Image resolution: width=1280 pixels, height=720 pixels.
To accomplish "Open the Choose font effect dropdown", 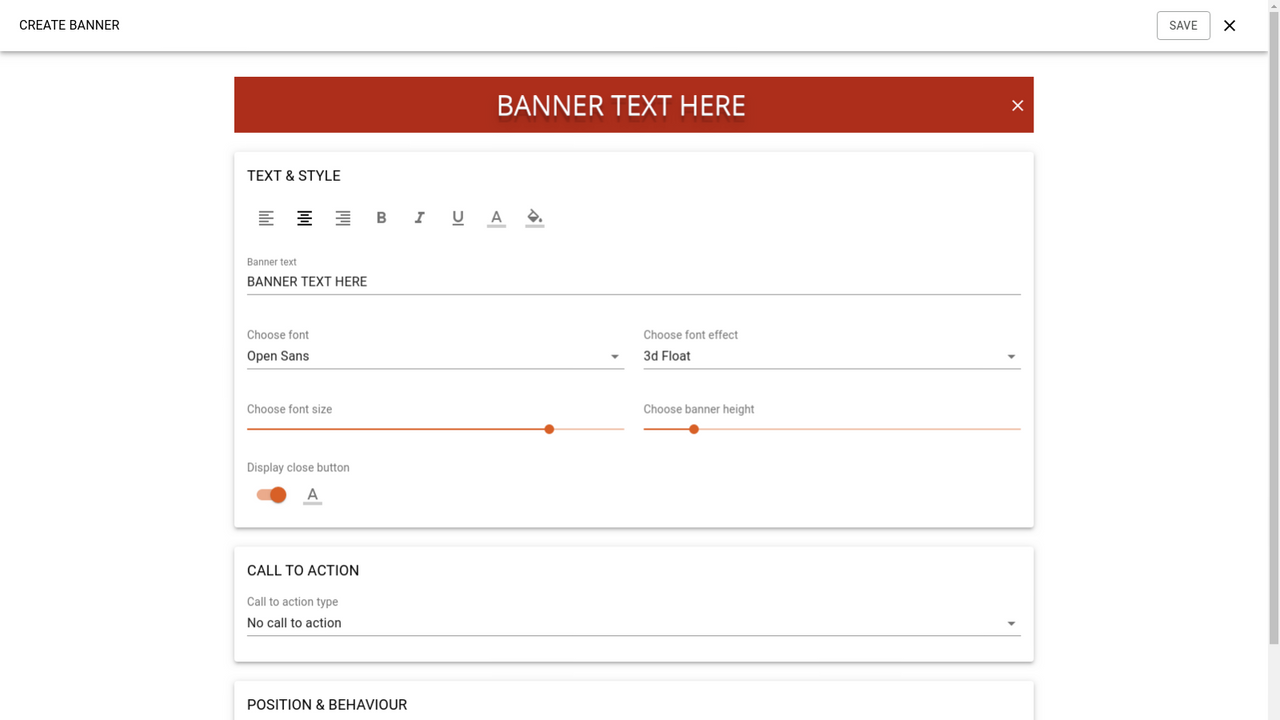I will pyautogui.click(x=832, y=356).
